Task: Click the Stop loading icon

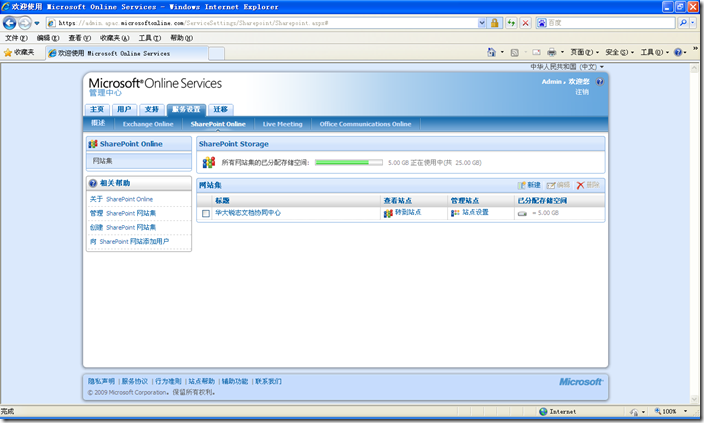Action: tap(525, 22)
